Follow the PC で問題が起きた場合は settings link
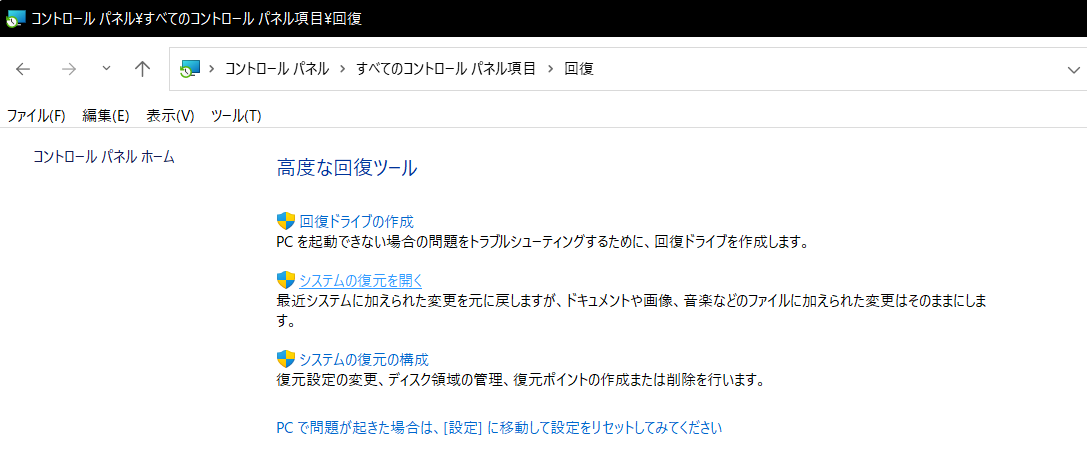 [499, 428]
